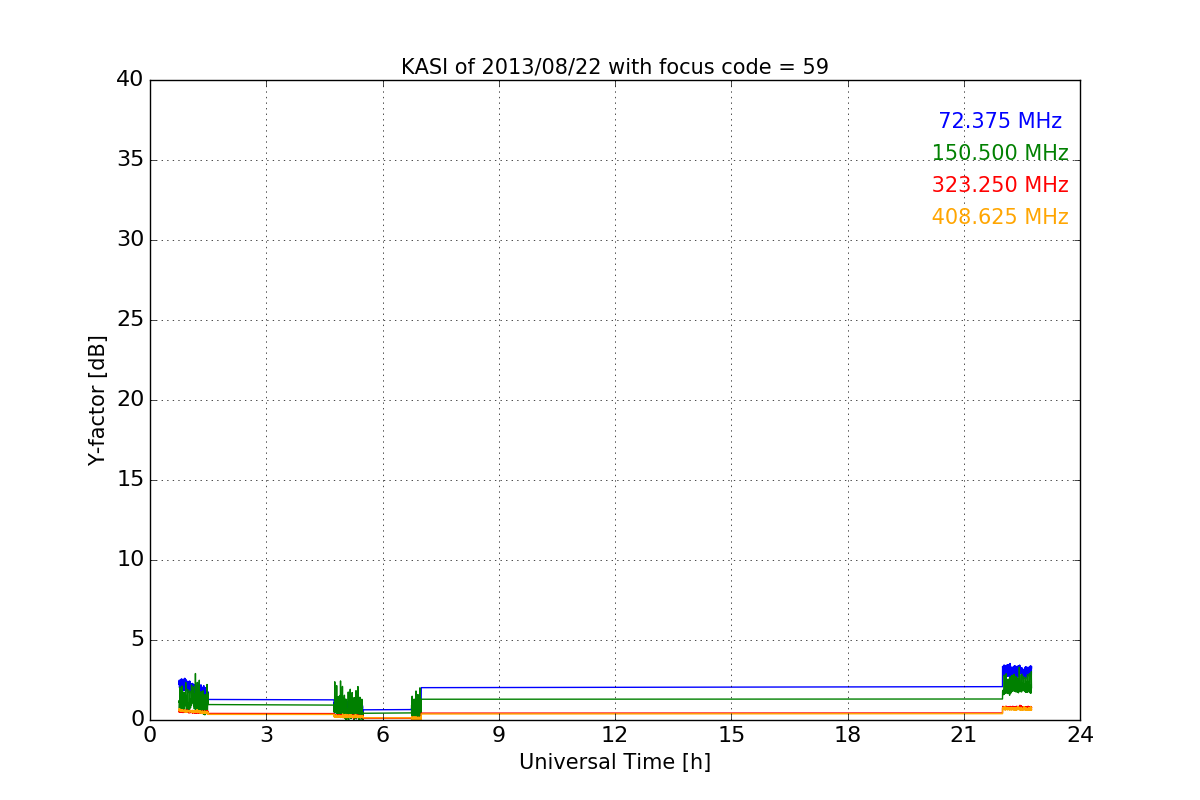Click the x-axis tick label '3'

pyautogui.click(x=266, y=735)
